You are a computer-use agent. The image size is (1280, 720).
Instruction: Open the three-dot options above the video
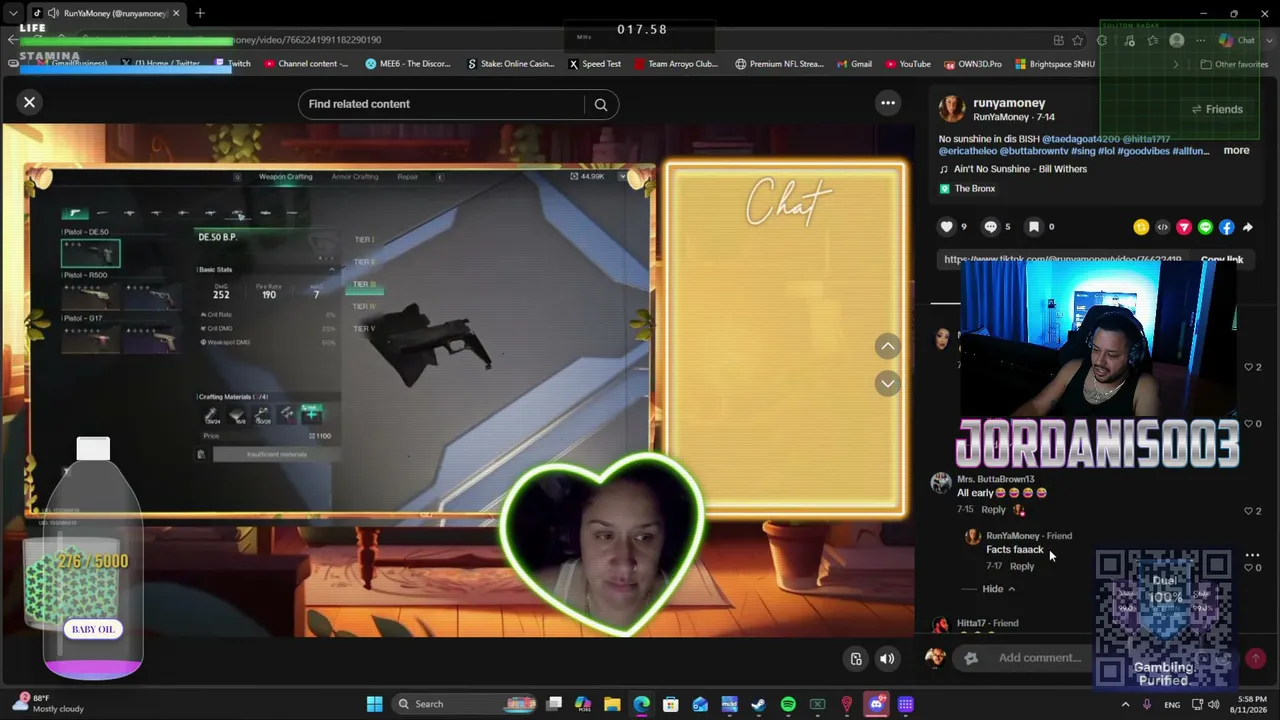(x=888, y=103)
